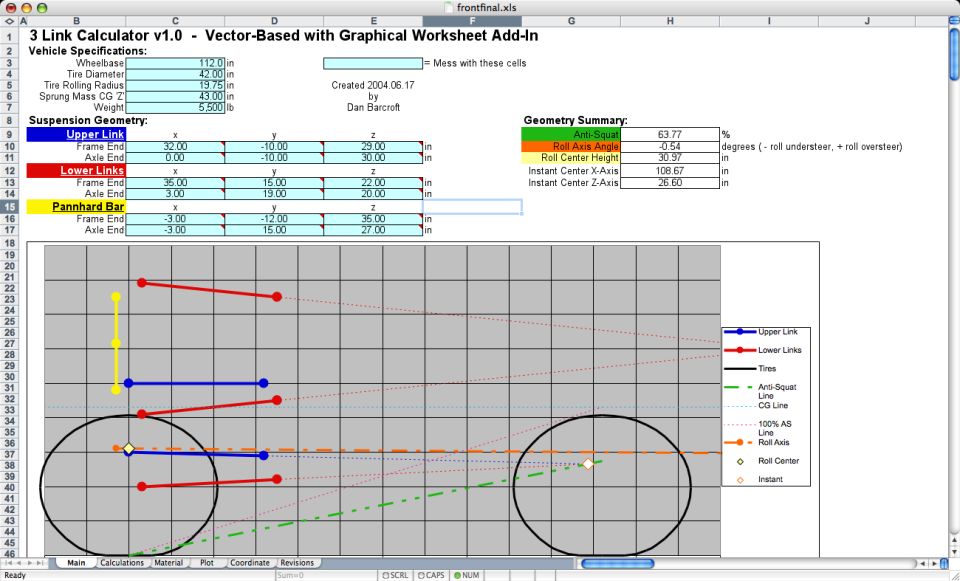This screenshot has width=960, height=581.
Task: Click Pannhard Bar Frame End z value 35.00
Action: (373, 219)
